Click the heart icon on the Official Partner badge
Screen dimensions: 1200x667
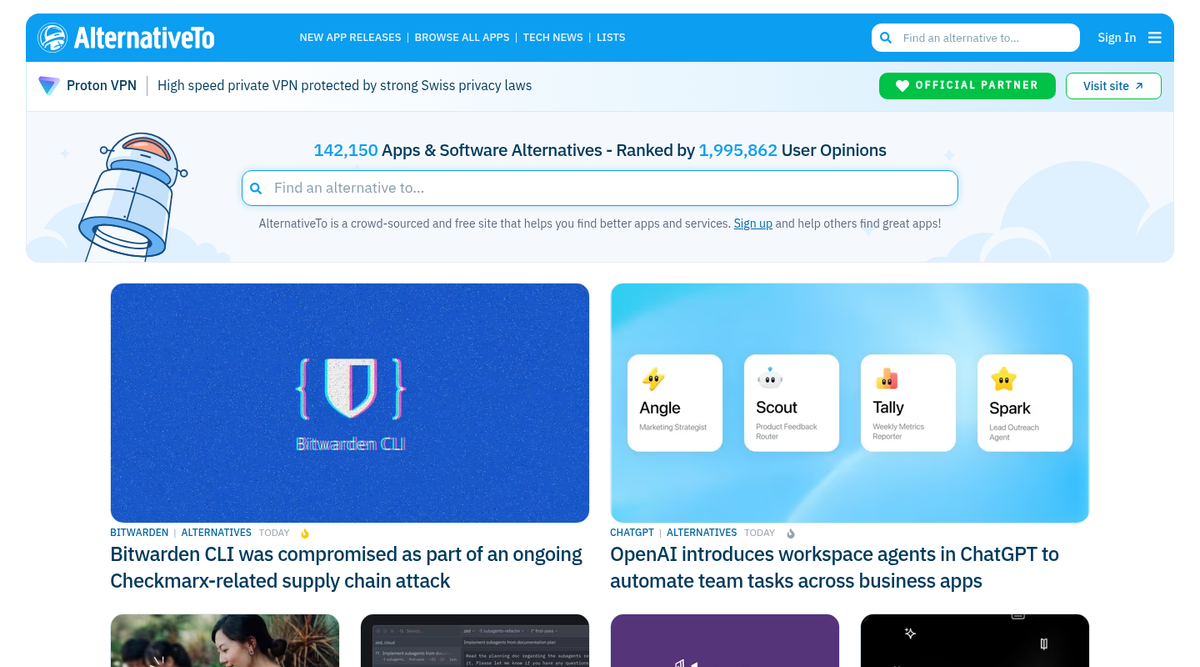point(901,85)
